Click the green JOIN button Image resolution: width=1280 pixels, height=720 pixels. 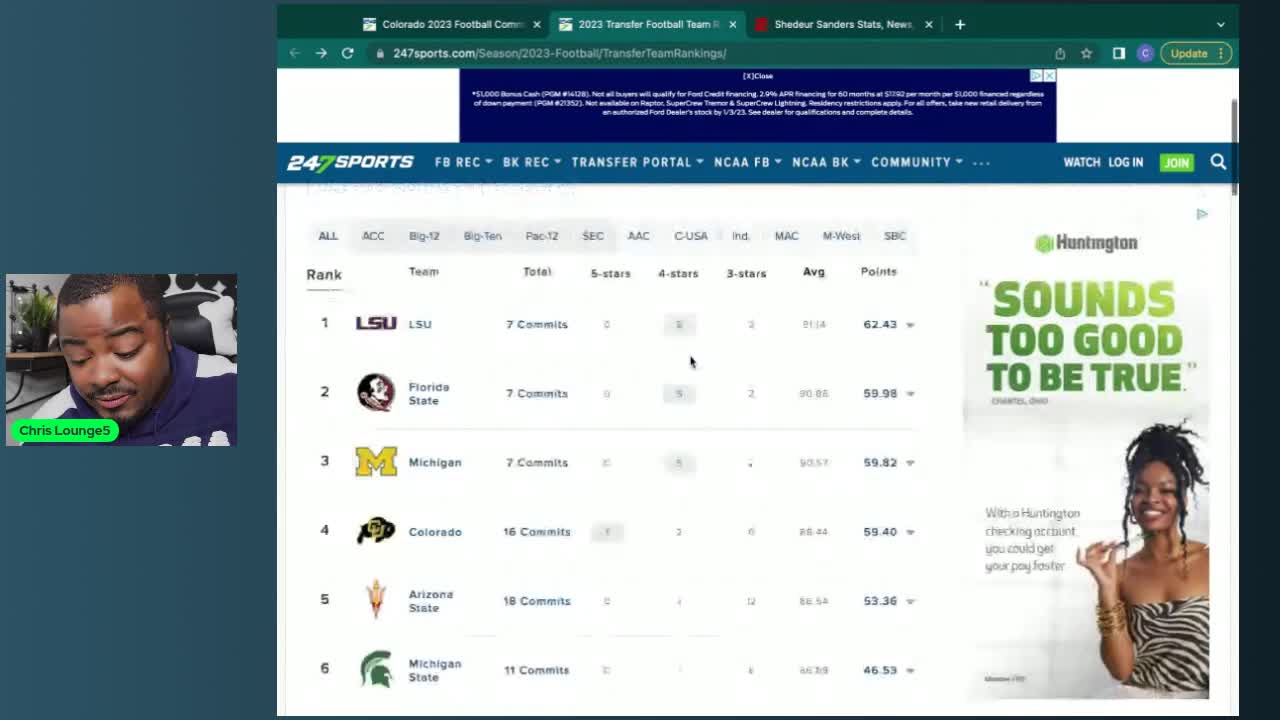[x=1176, y=162]
